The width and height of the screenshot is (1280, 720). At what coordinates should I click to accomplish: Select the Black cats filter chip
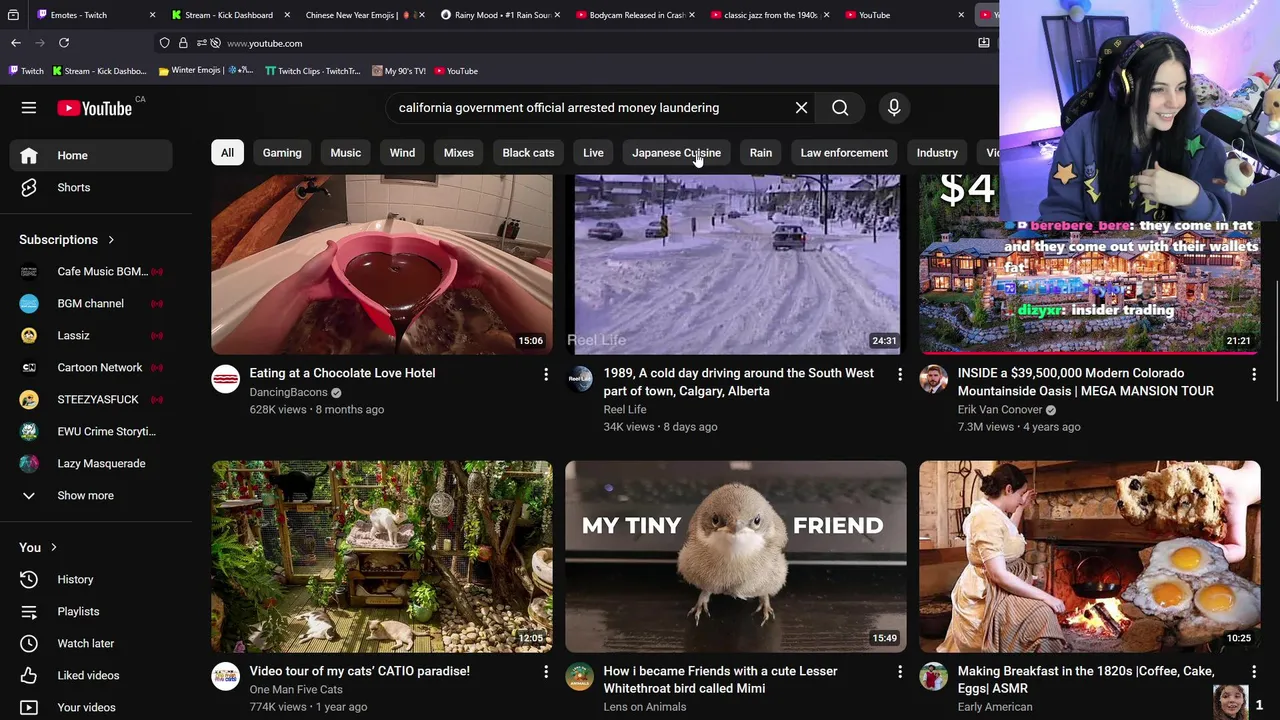pos(528,153)
